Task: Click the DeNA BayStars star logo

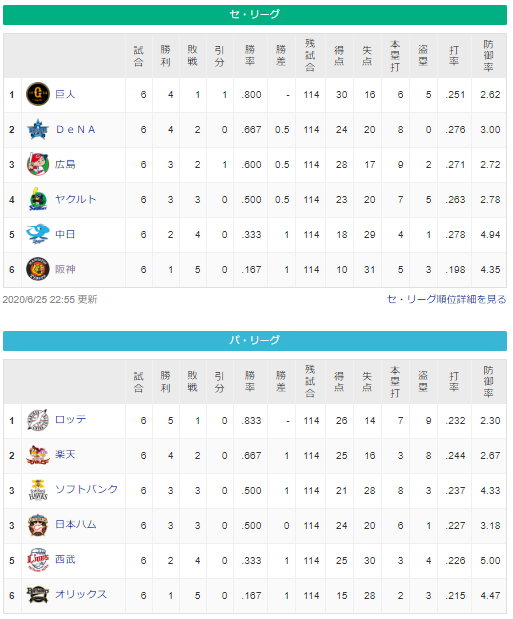Action: coord(38,129)
